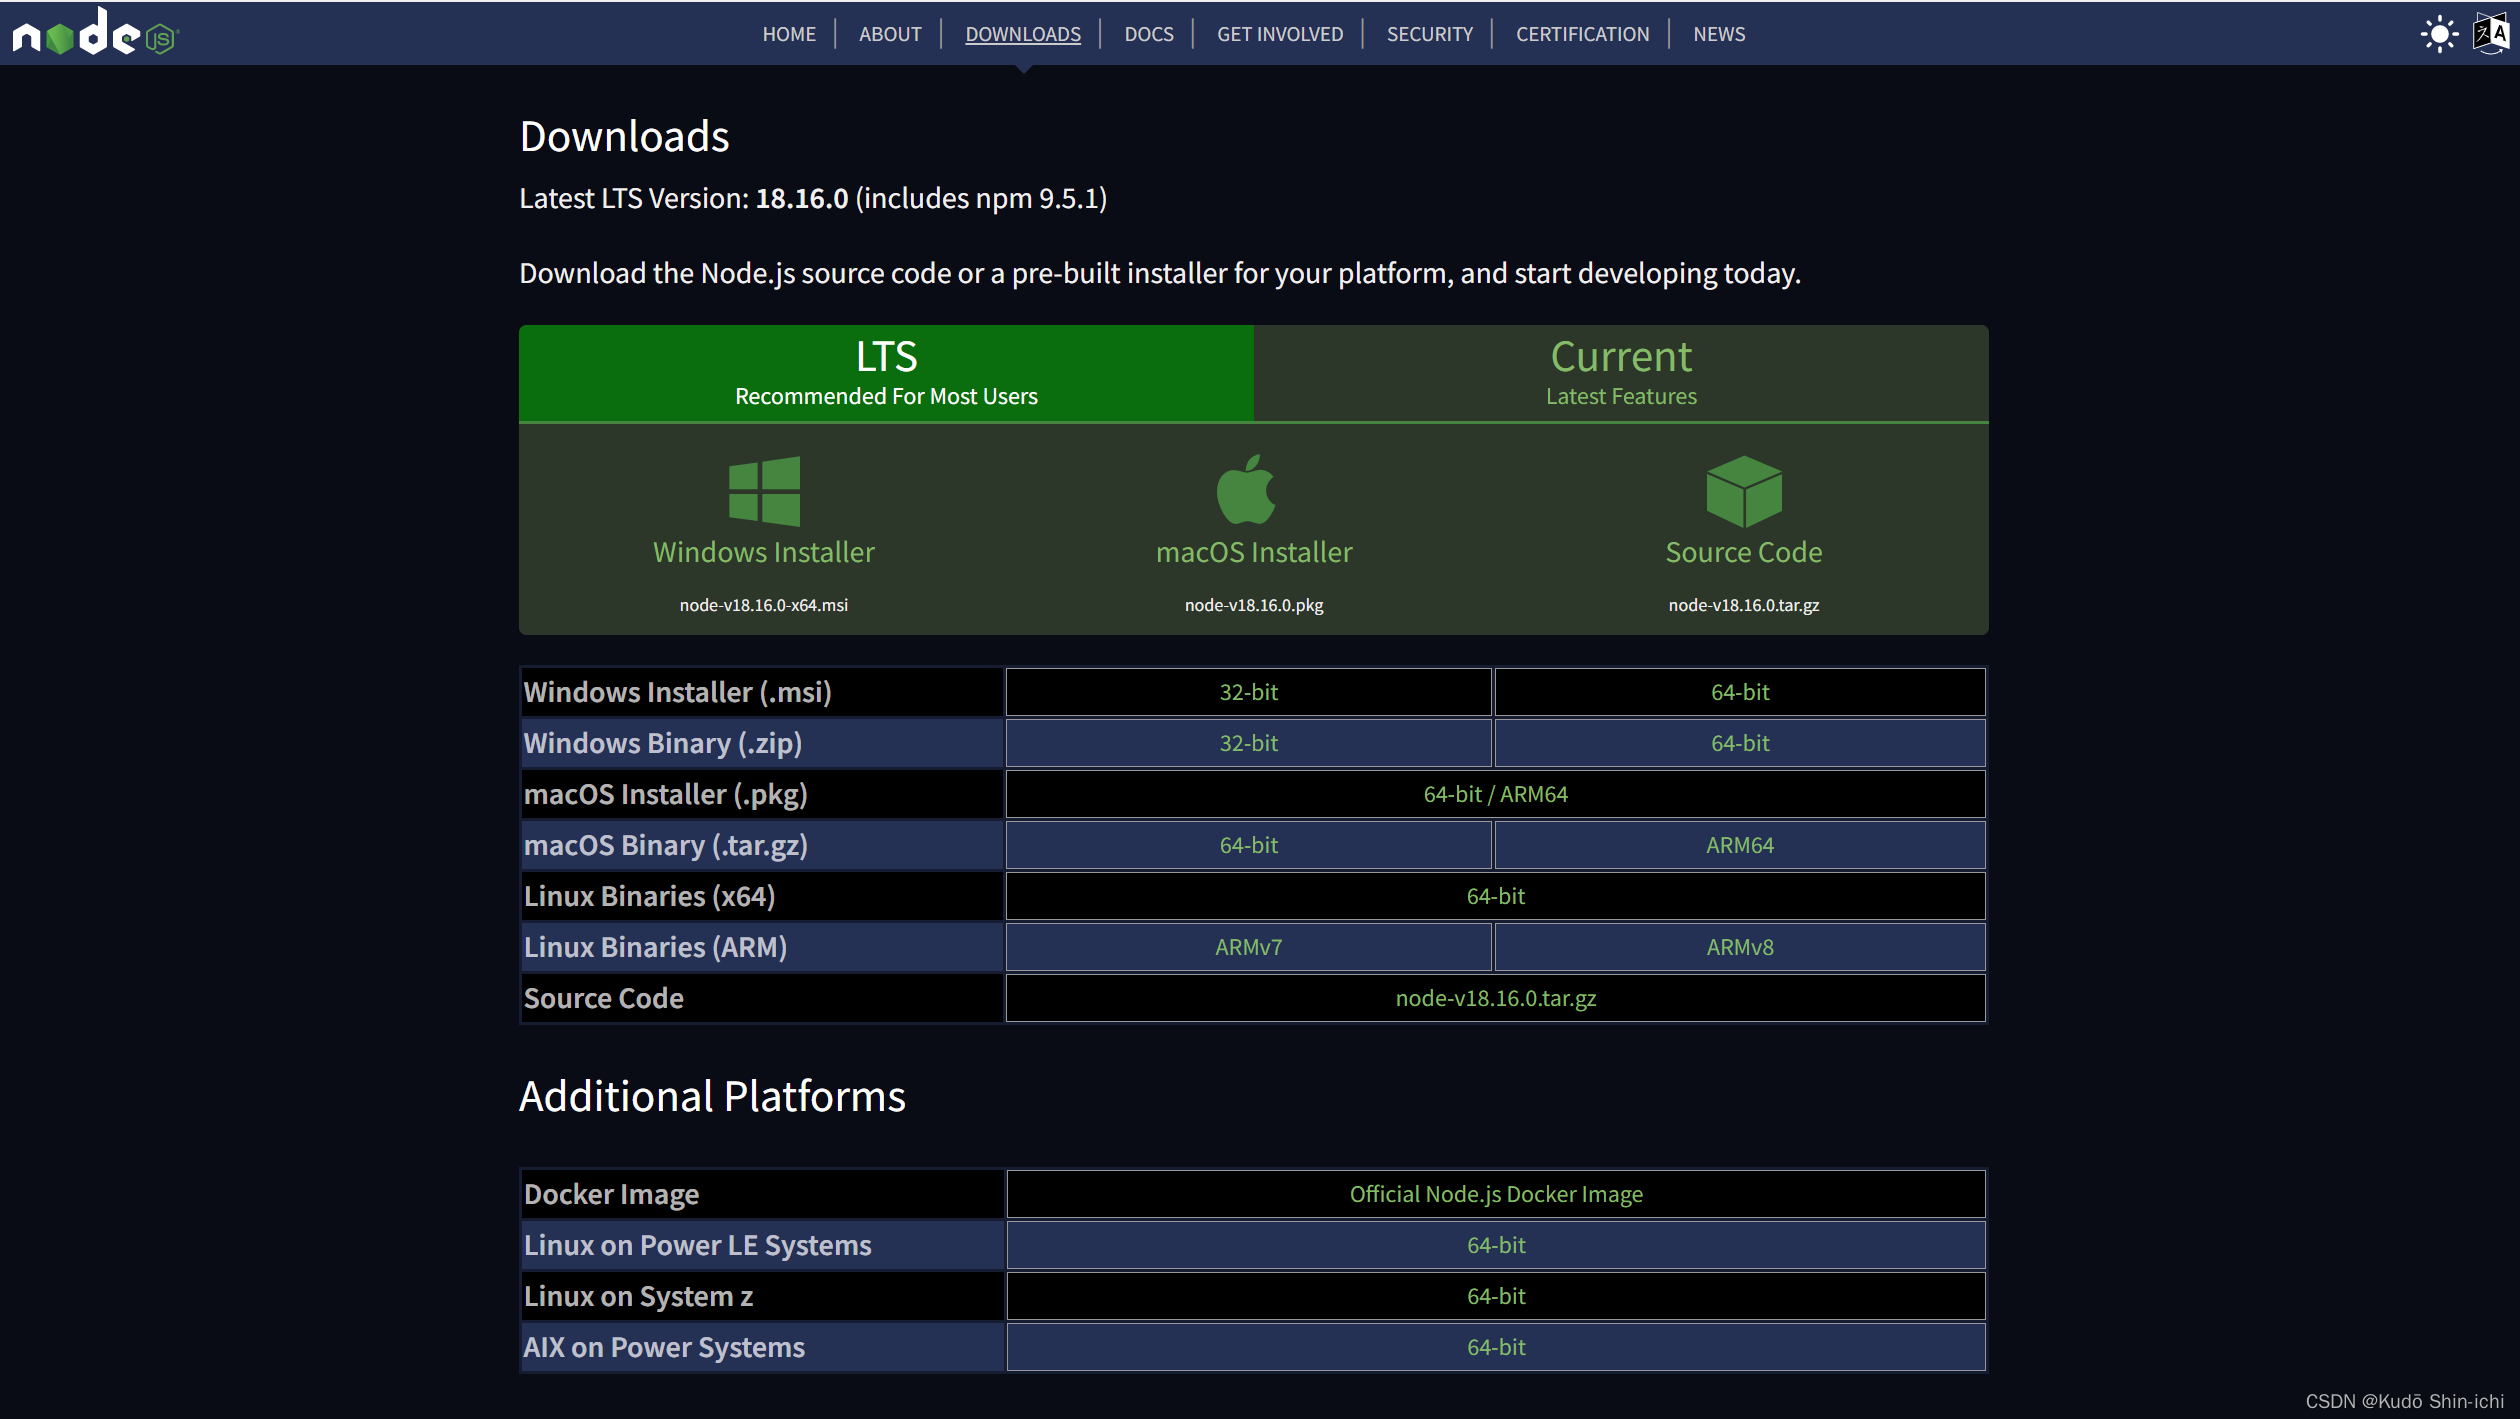Click the 'Source Code' table row header

(x=762, y=998)
